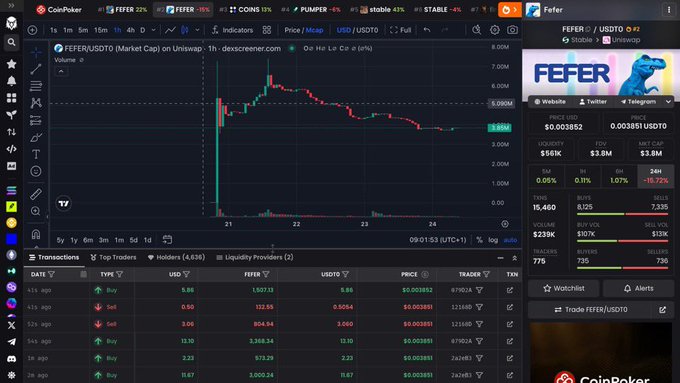This screenshot has height=383, width=680.
Task: Toggle the magnet snap mode
Action: pos(36,234)
